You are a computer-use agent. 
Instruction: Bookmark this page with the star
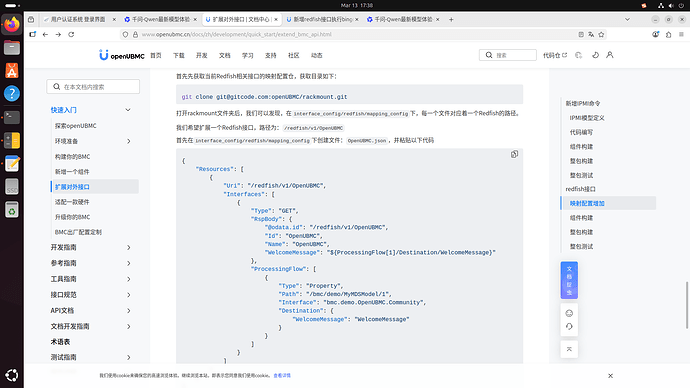(x=601, y=34)
